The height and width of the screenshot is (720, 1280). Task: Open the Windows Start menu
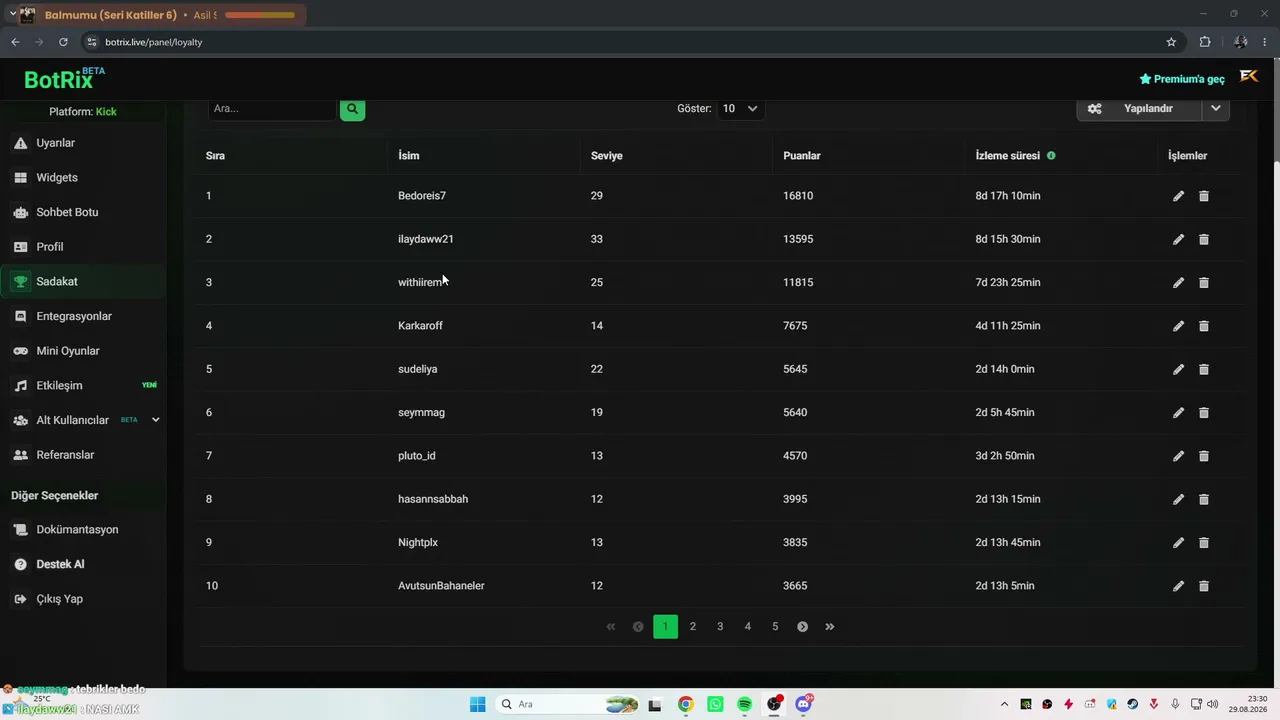(x=477, y=704)
